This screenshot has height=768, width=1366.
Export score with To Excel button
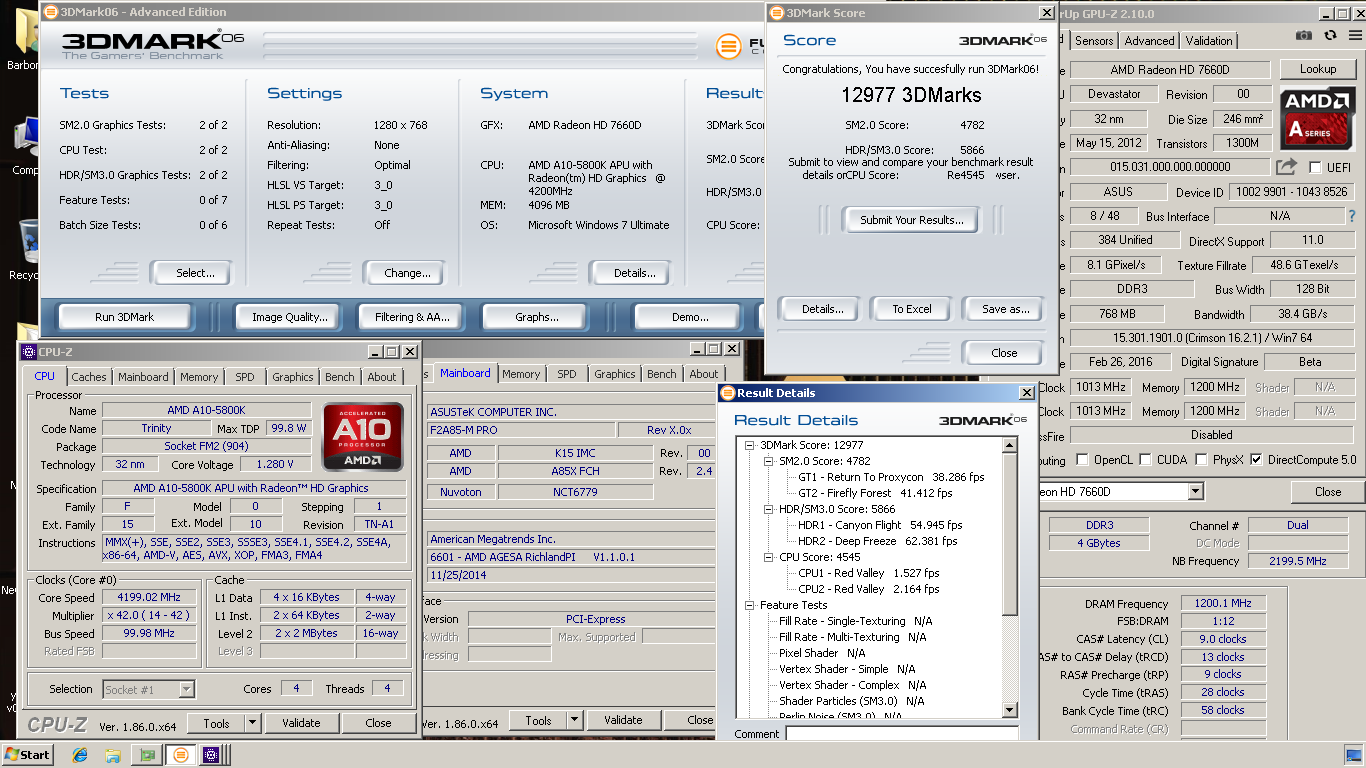pyautogui.click(x=912, y=309)
